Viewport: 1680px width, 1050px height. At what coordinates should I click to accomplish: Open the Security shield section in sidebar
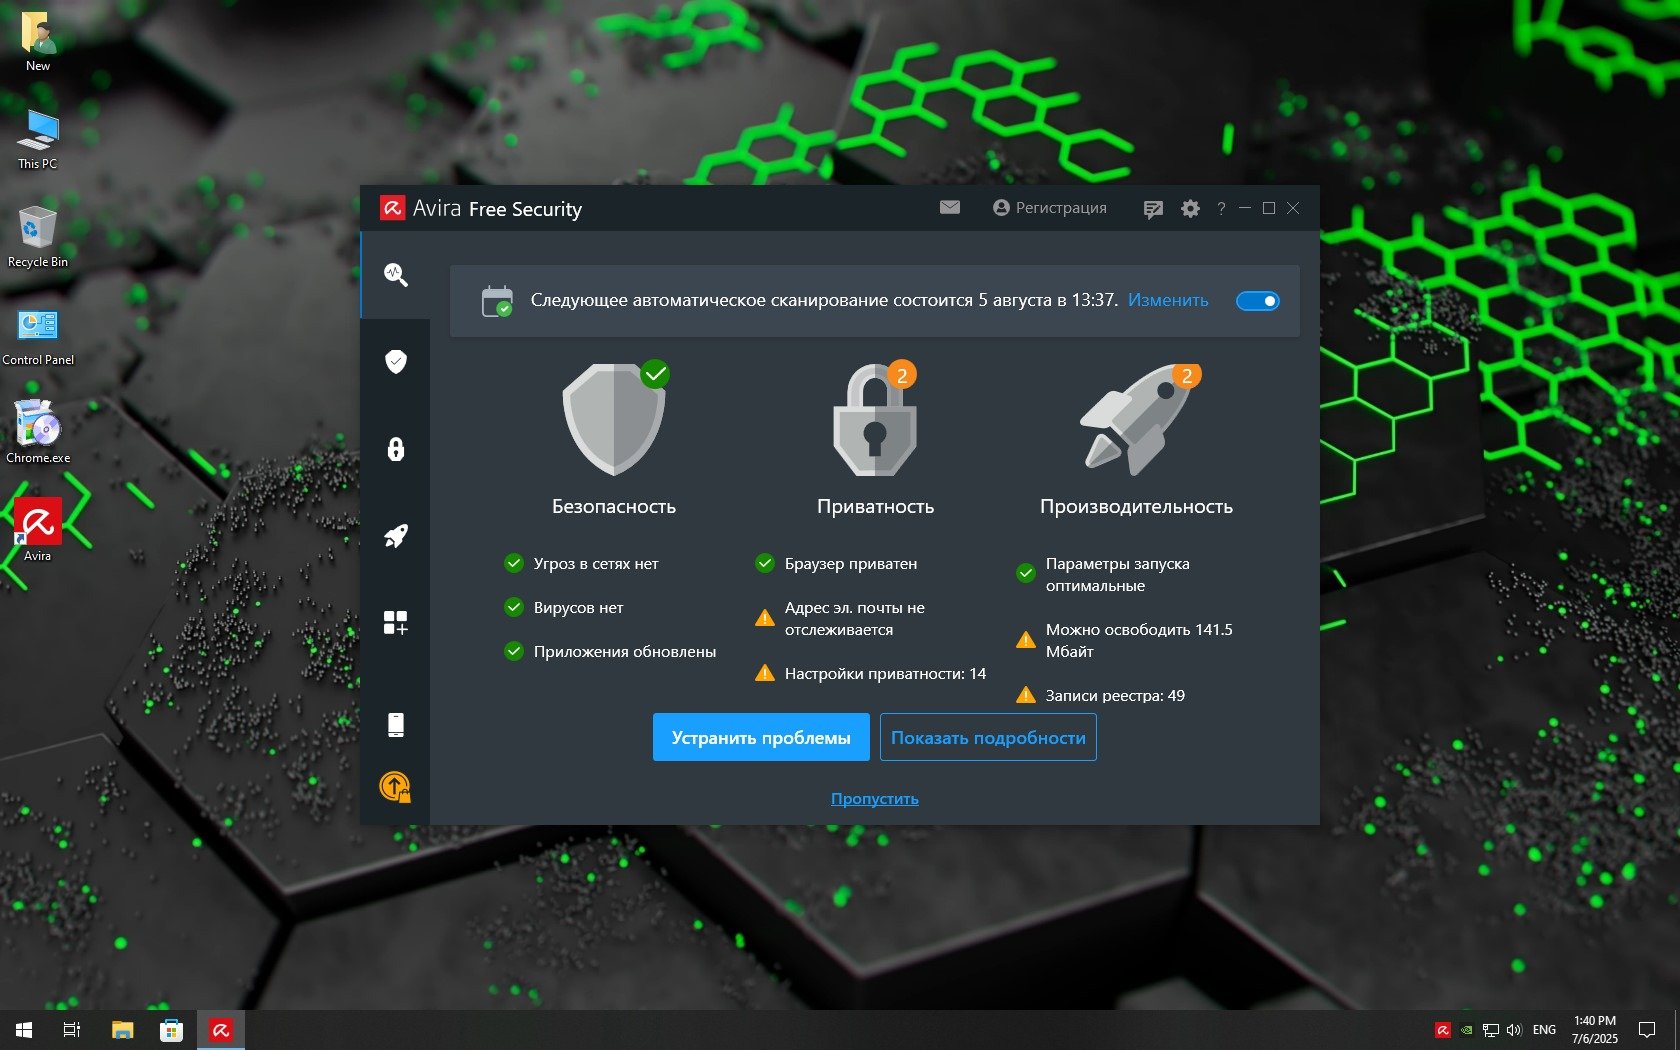coord(396,361)
